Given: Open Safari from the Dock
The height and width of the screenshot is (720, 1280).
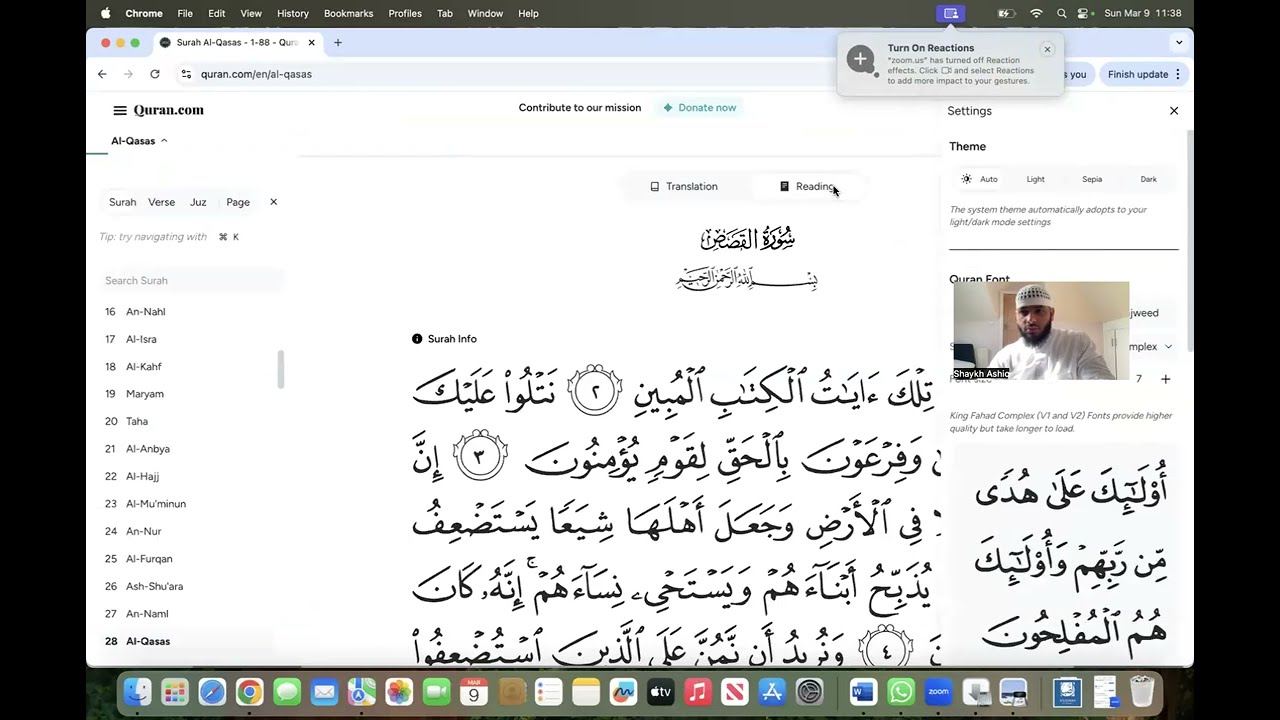Looking at the screenshot, I should (212, 692).
